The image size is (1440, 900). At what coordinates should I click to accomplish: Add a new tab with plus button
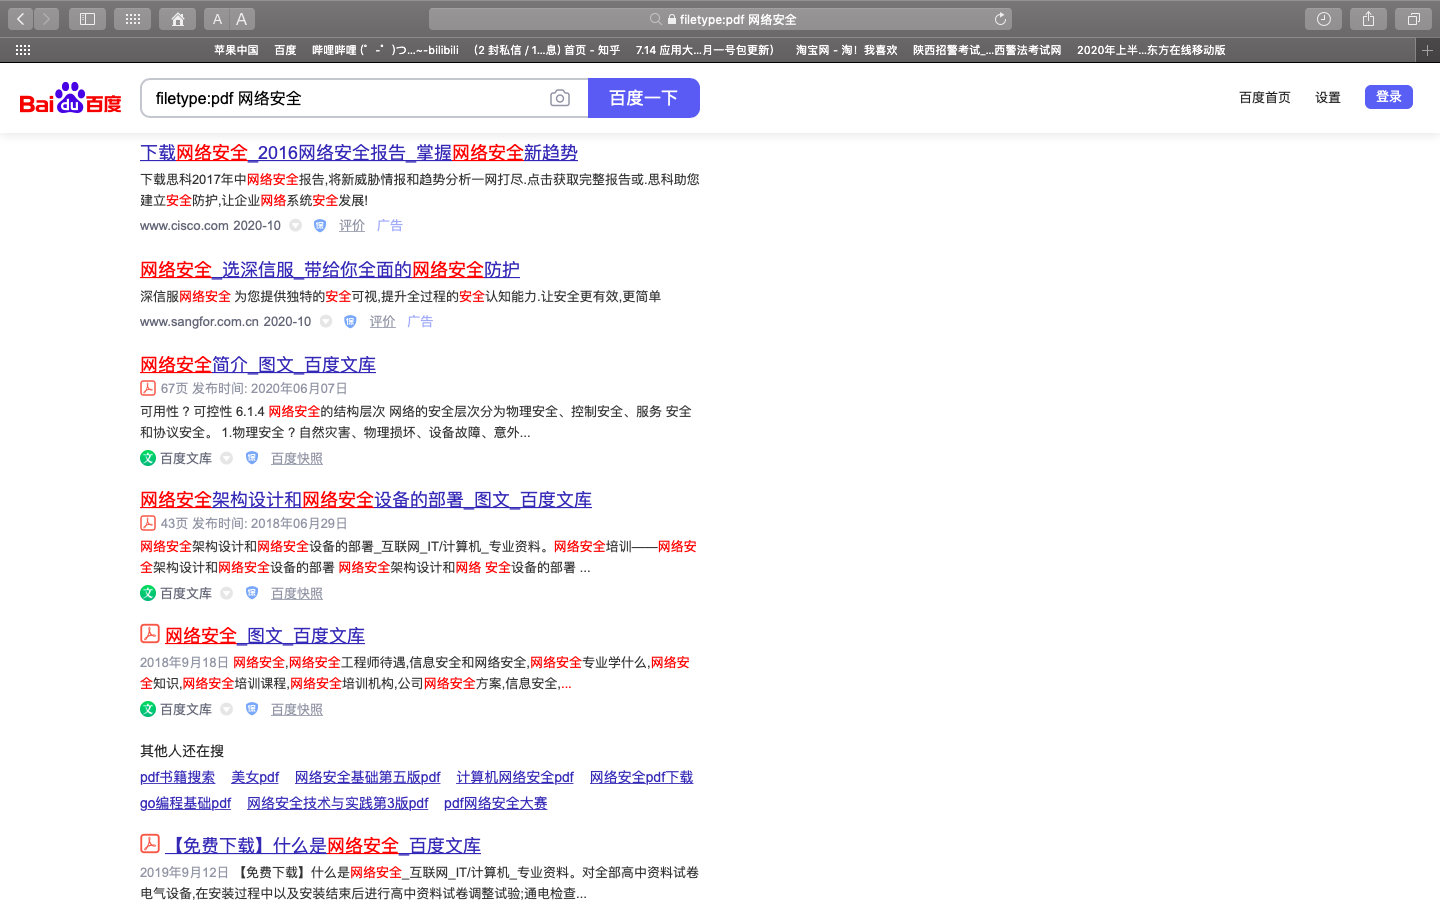click(1428, 50)
